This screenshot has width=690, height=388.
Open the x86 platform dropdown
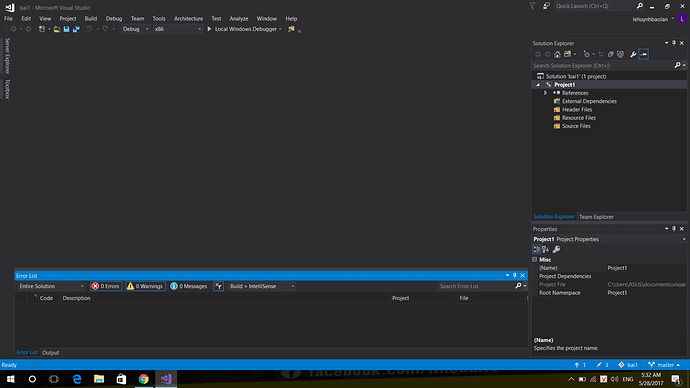[178, 29]
